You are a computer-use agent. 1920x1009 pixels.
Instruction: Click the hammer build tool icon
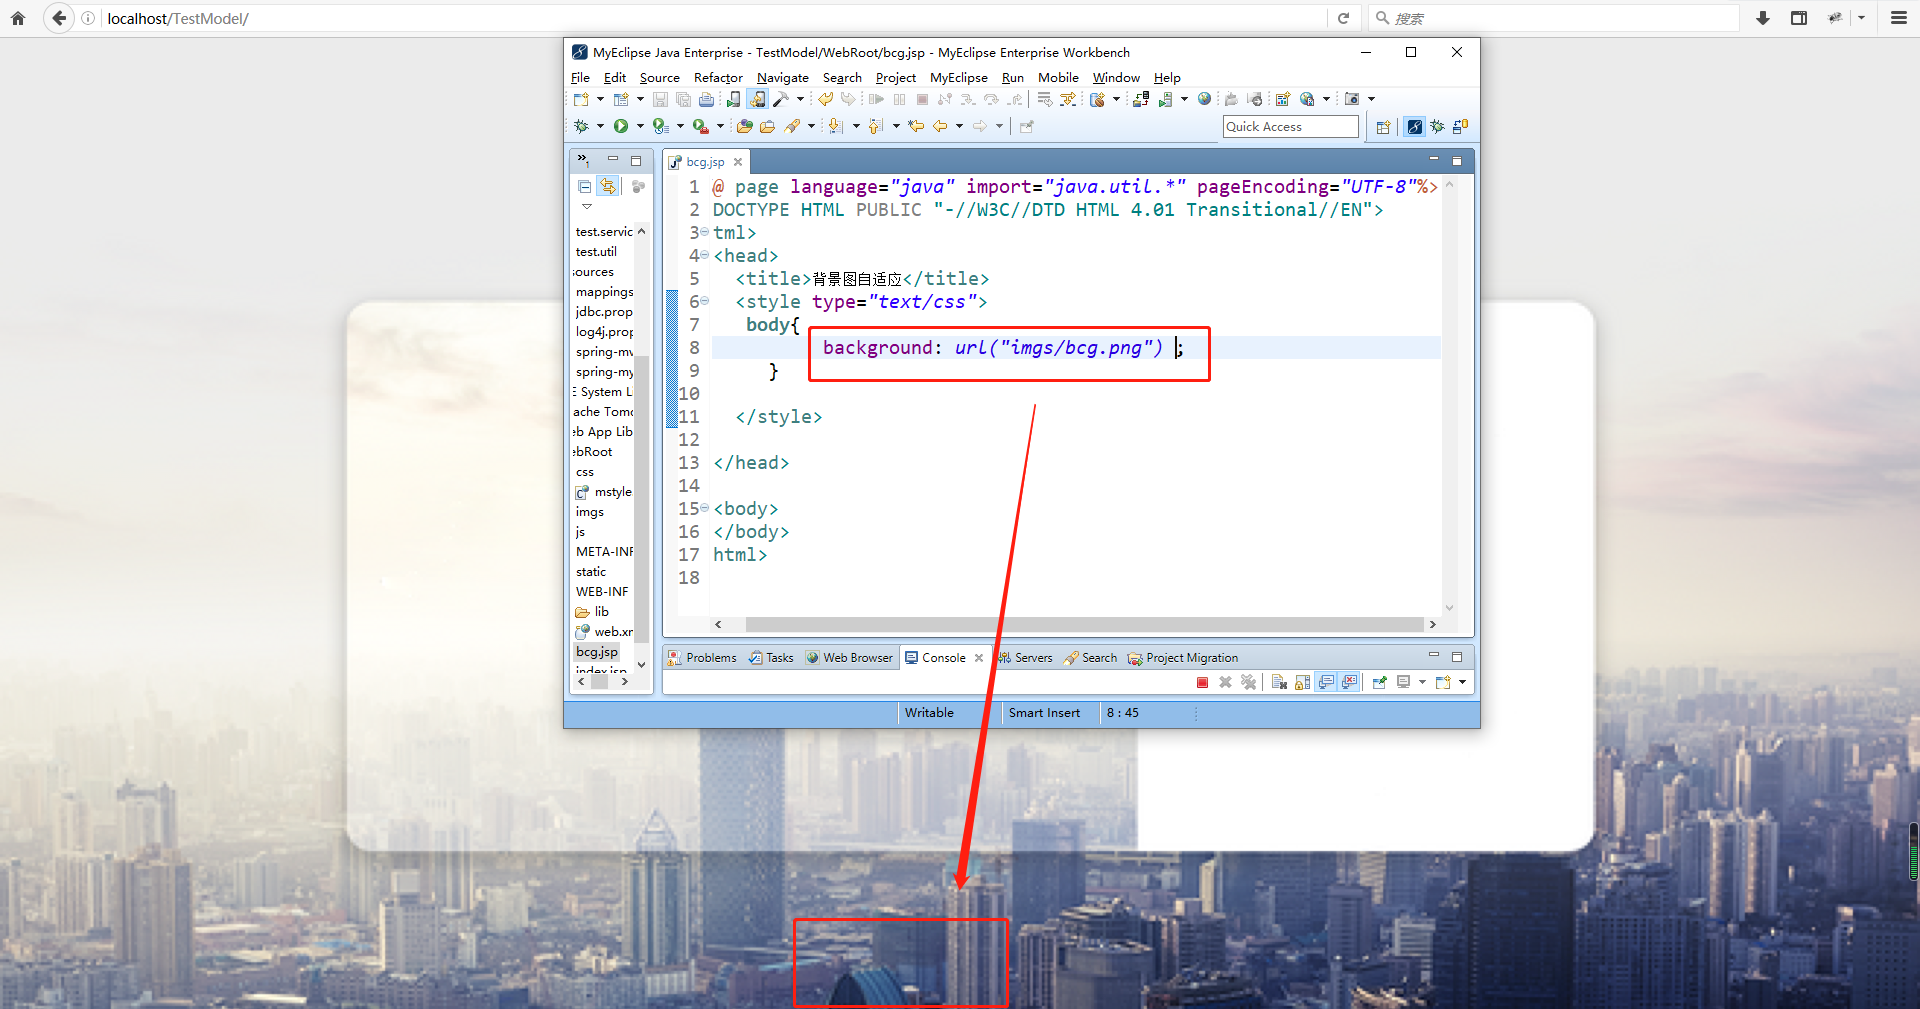[782, 99]
